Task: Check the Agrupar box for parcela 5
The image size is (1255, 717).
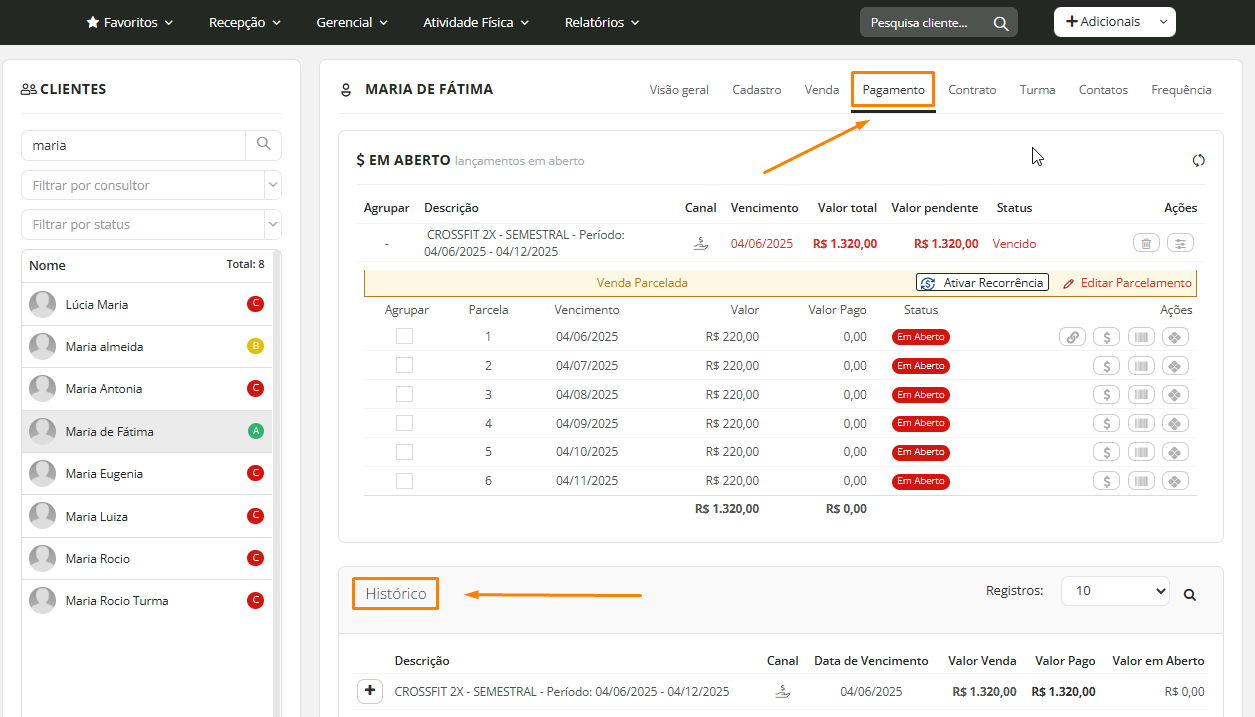Action: click(x=404, y=452)
